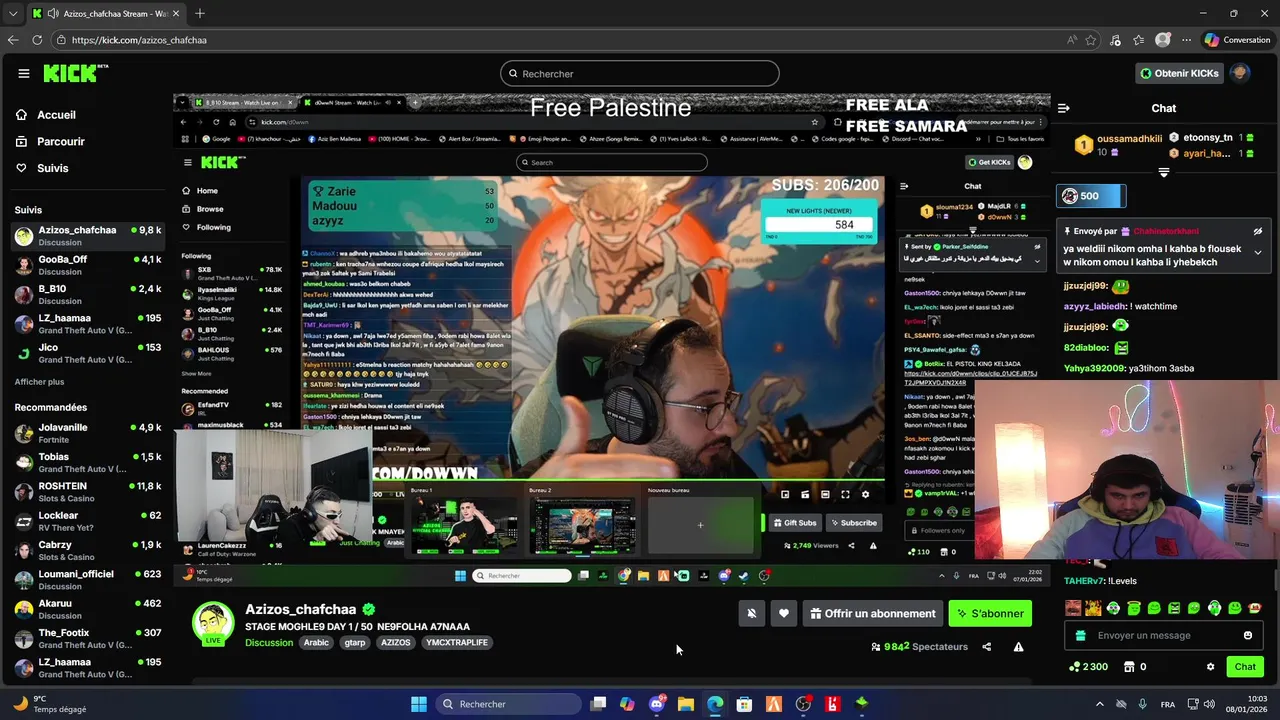1280x720 pixels.
Task: Report the stream via warning triangle icon
Action: click(x=1018, y=647)
